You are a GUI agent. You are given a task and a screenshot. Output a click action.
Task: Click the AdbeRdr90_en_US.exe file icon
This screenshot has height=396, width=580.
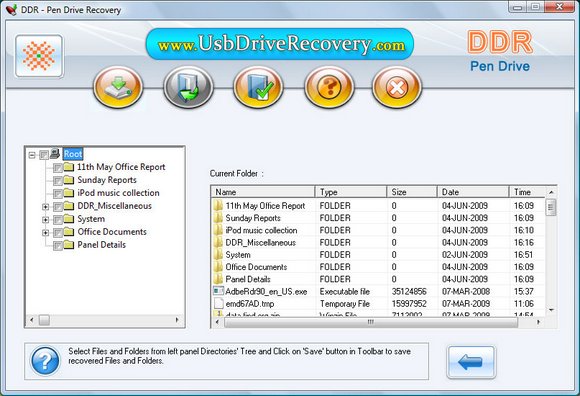click(218, 291)
